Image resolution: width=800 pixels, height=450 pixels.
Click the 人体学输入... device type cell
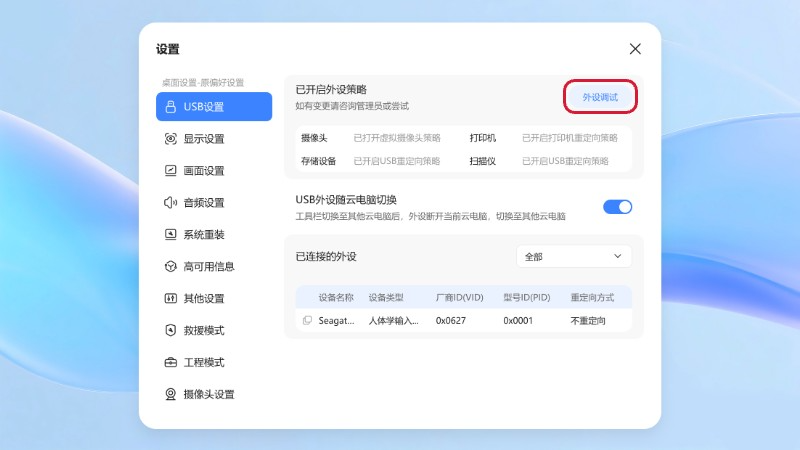393,320
